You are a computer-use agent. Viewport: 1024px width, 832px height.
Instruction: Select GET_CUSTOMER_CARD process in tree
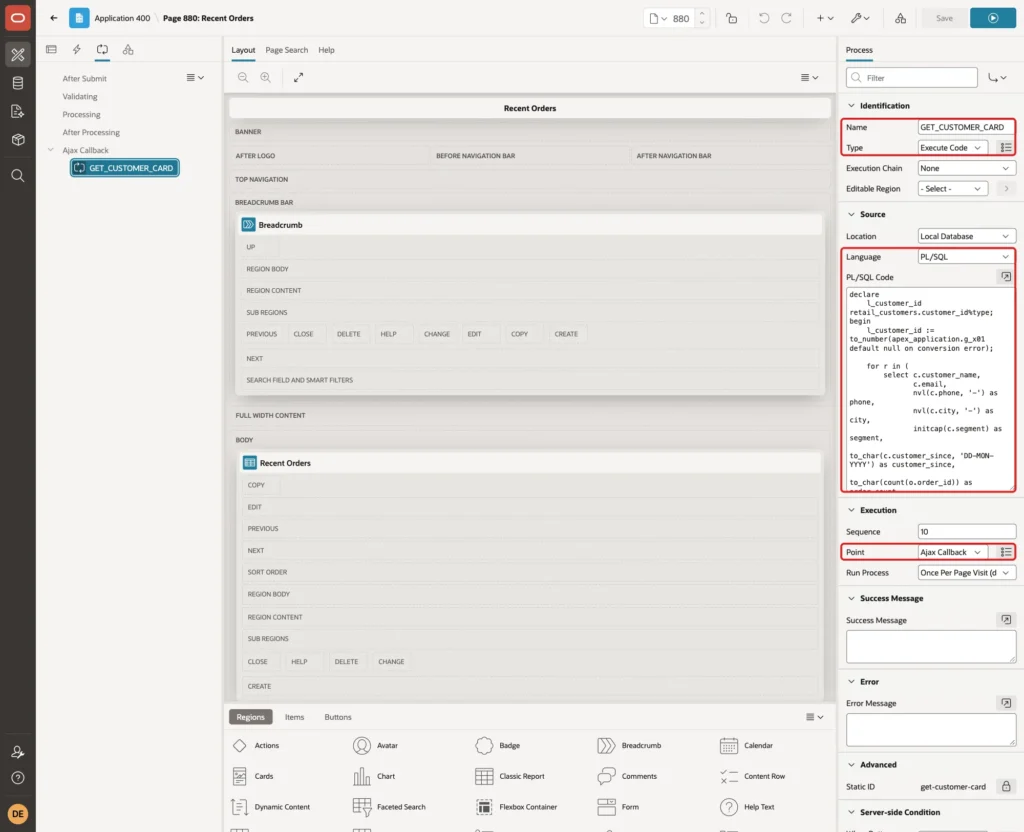[x=125, y=168]
